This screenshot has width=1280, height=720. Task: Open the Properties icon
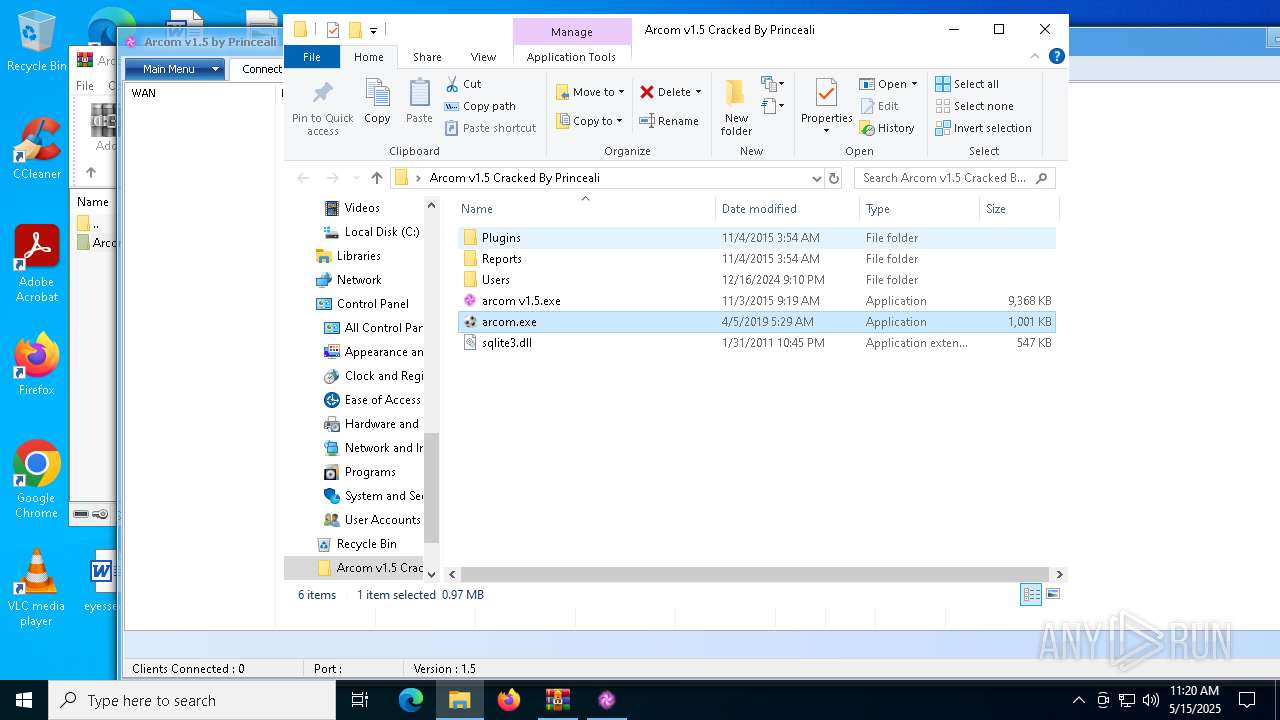tap(826, 95)
